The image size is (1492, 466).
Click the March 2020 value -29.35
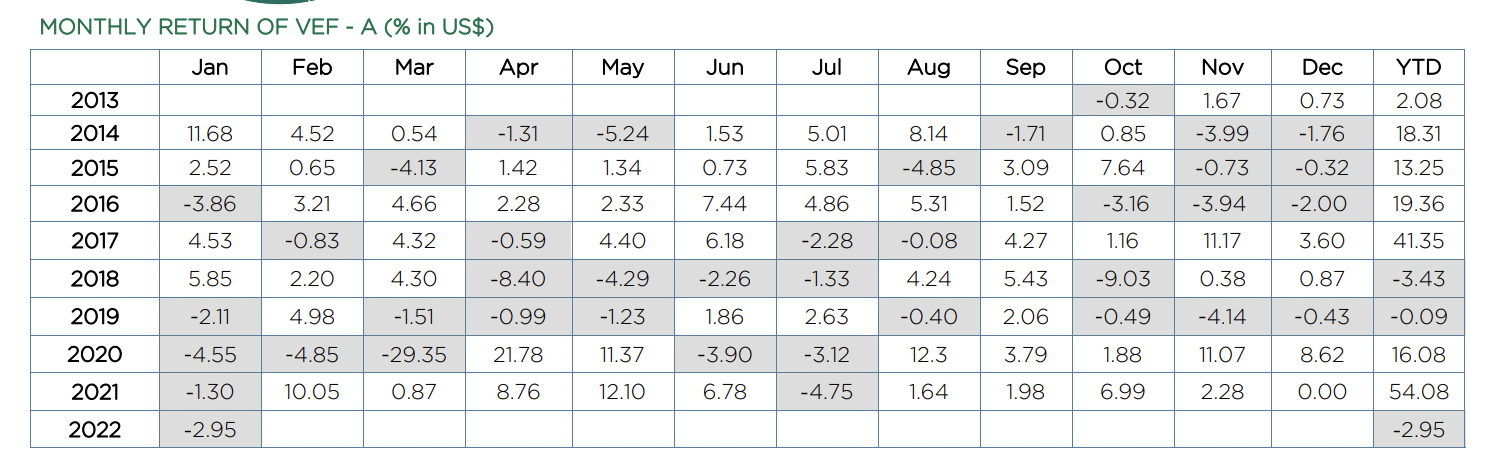414,354
